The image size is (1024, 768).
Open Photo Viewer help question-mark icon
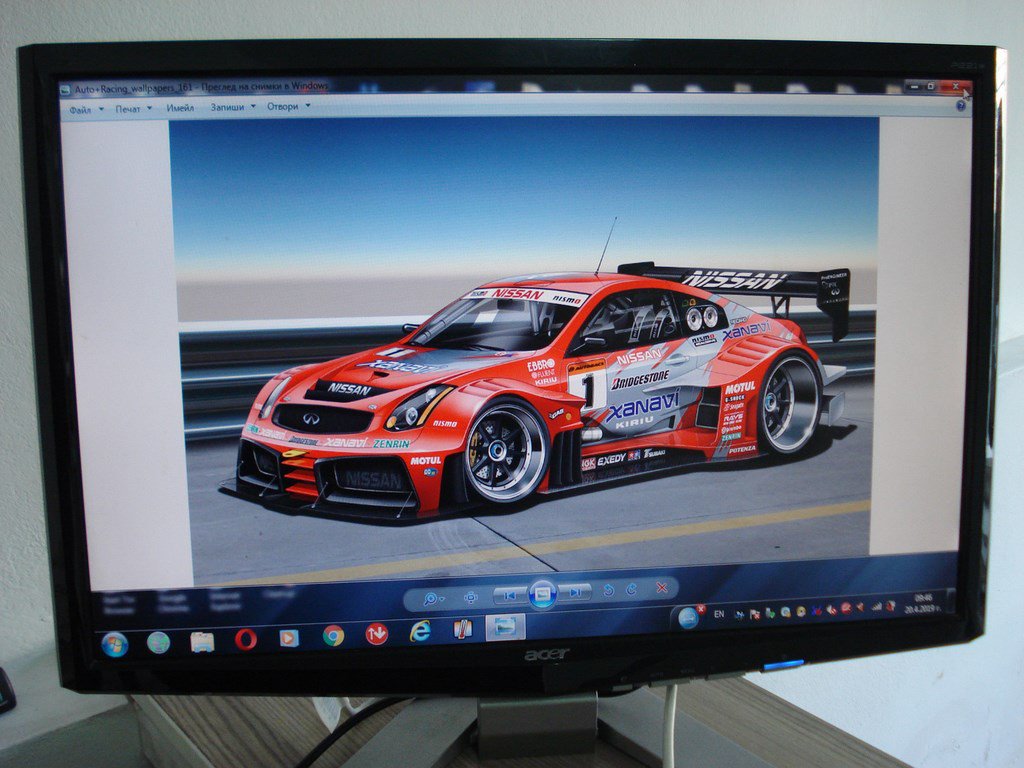coord(961,105)
